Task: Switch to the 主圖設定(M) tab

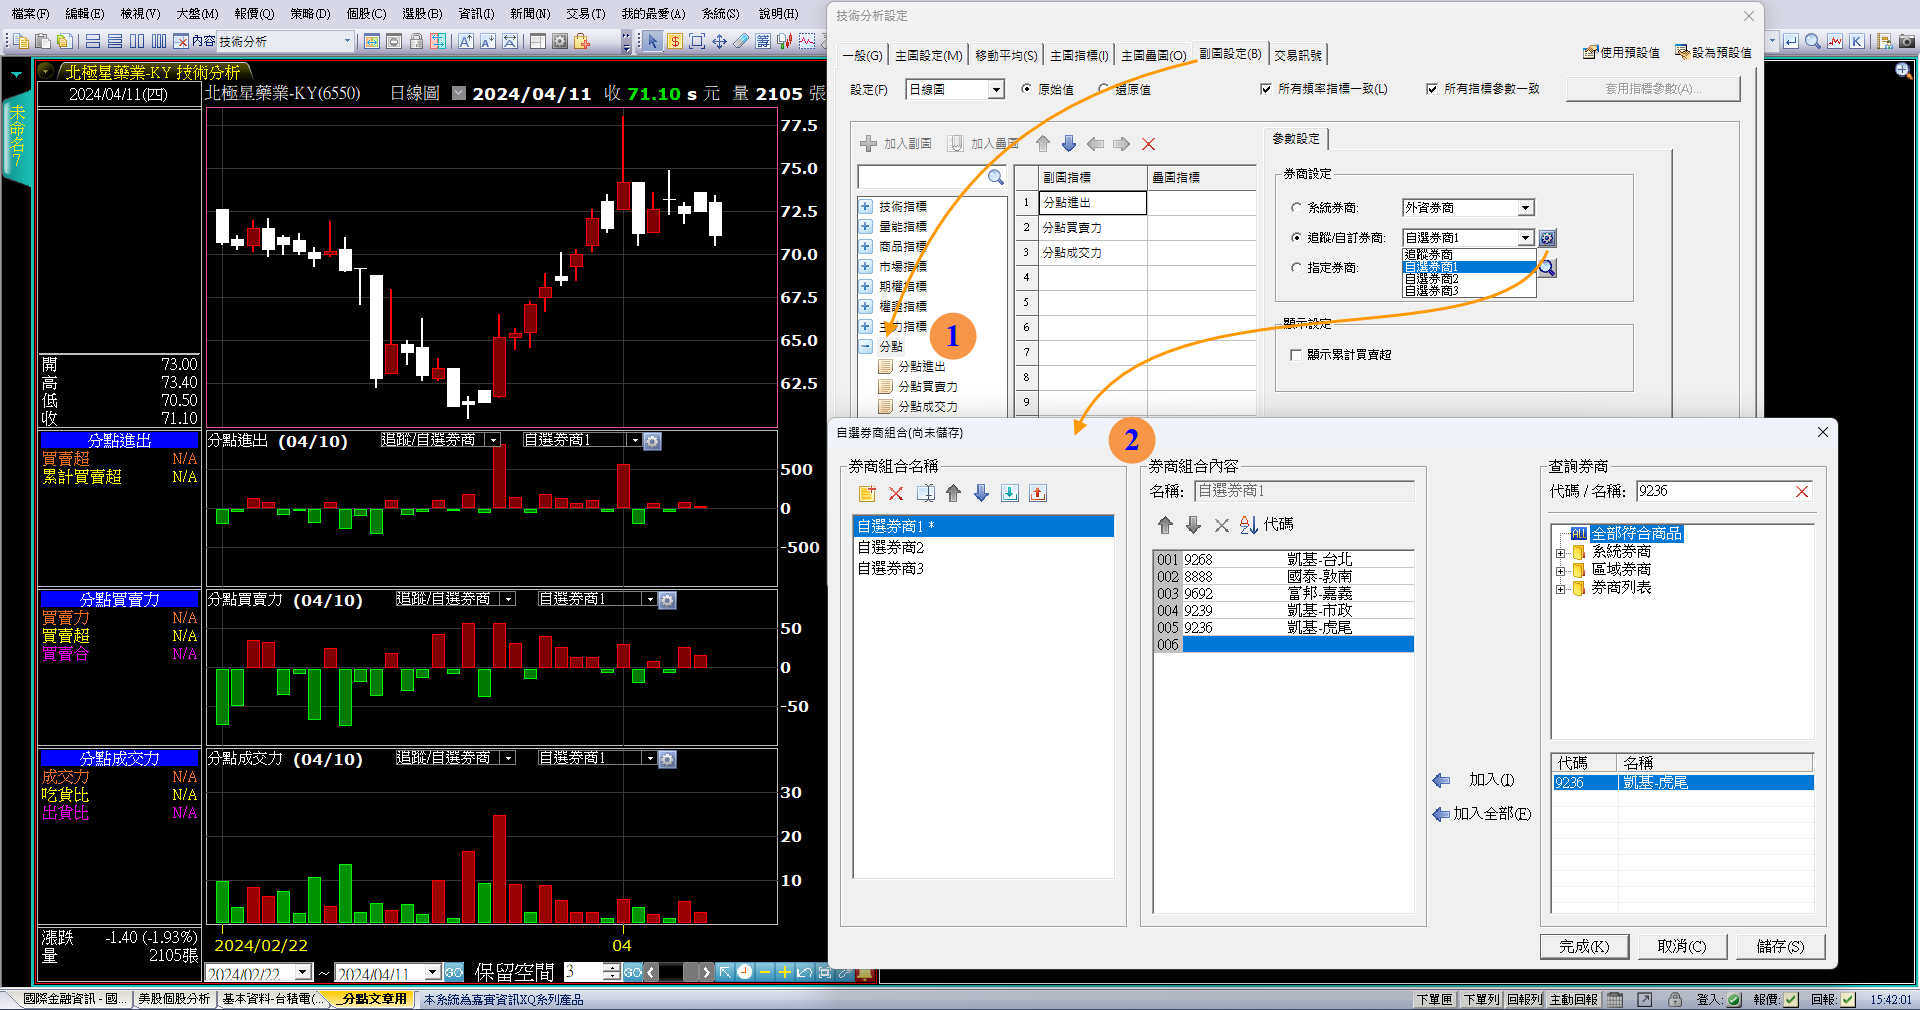Action: coord(928,55)
